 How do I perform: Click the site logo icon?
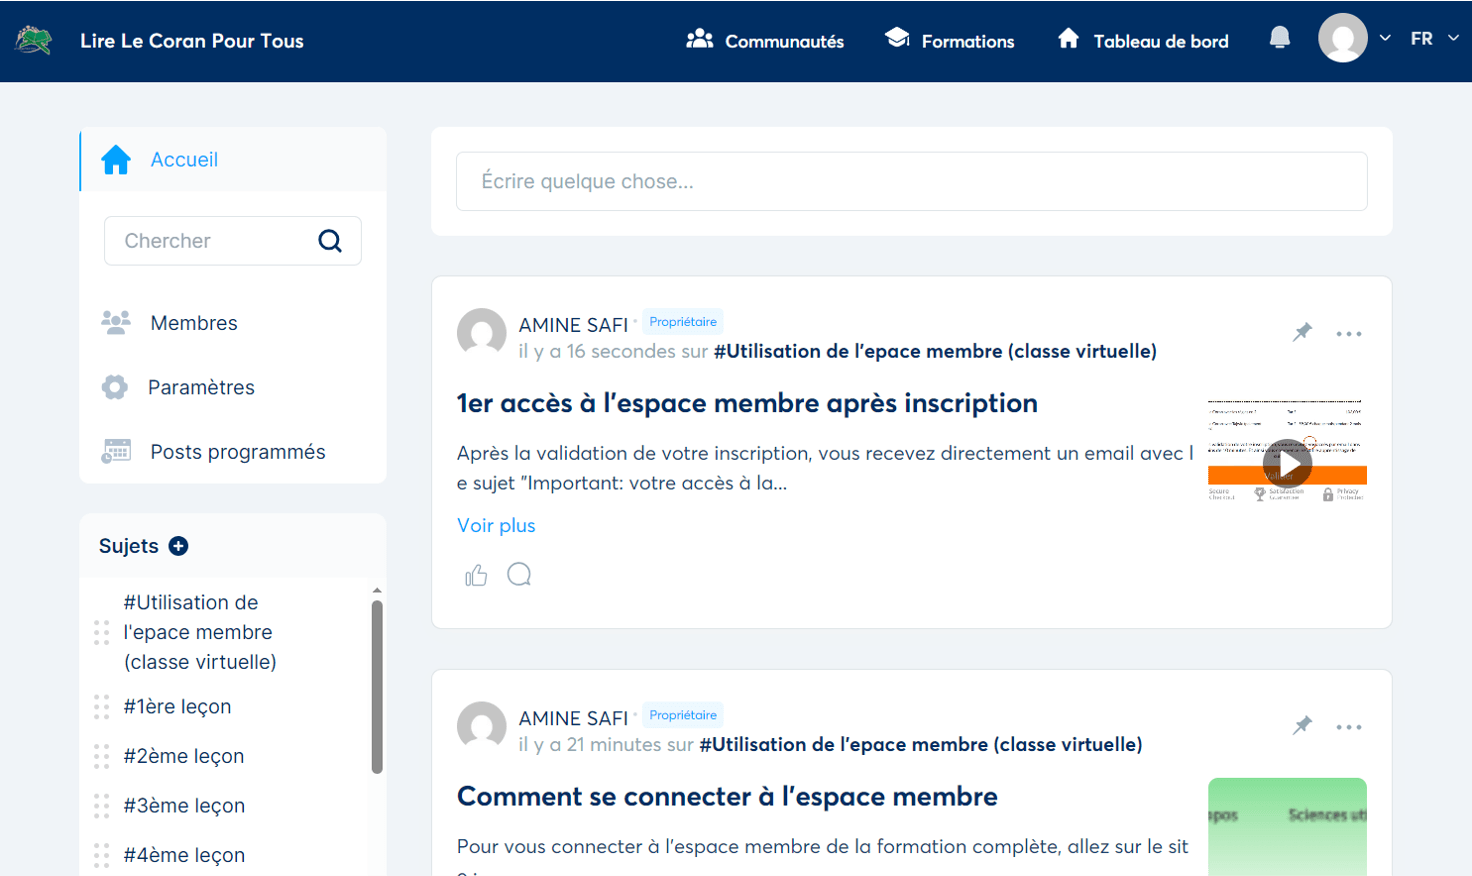tap(34, 41)
